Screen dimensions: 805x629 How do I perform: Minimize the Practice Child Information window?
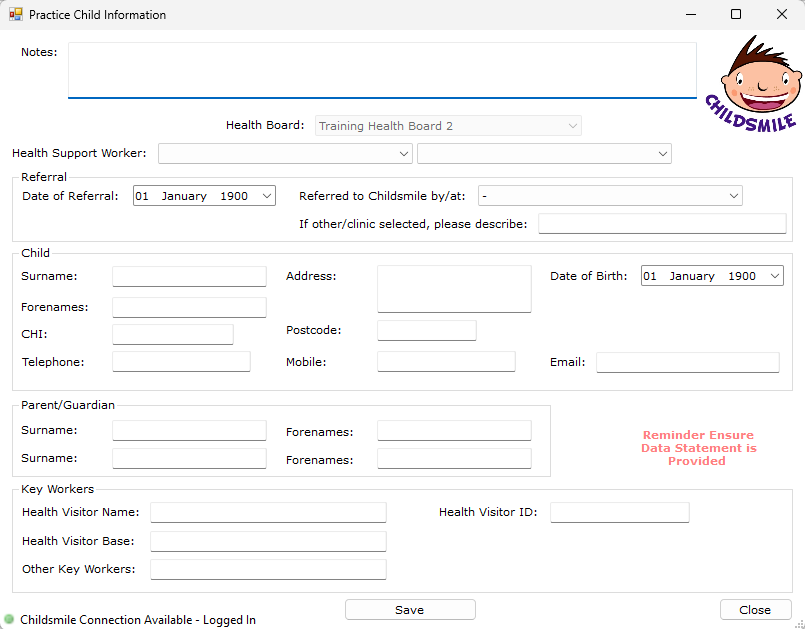690,15
